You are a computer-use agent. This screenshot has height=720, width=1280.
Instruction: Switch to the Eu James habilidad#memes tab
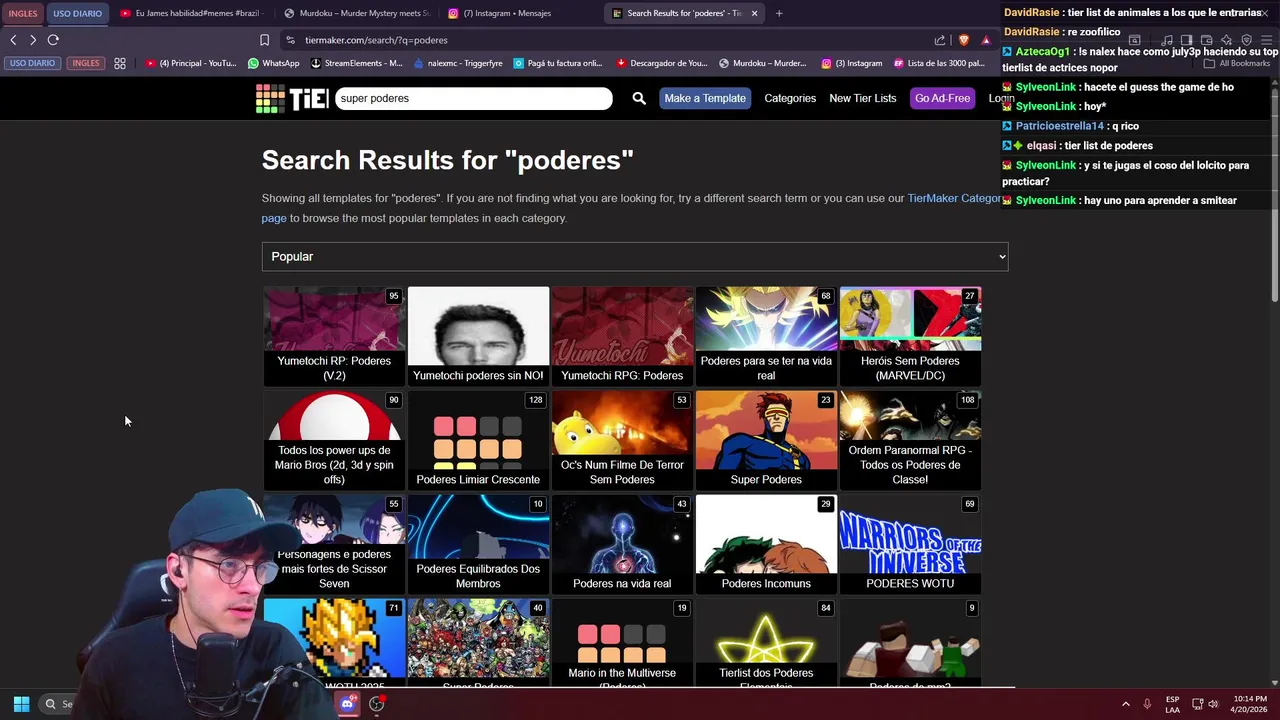click(190, 13)
